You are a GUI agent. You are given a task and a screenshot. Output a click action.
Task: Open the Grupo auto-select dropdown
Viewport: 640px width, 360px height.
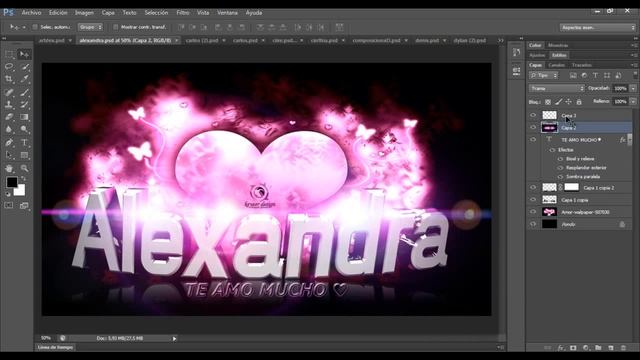[x=90, y=27]
